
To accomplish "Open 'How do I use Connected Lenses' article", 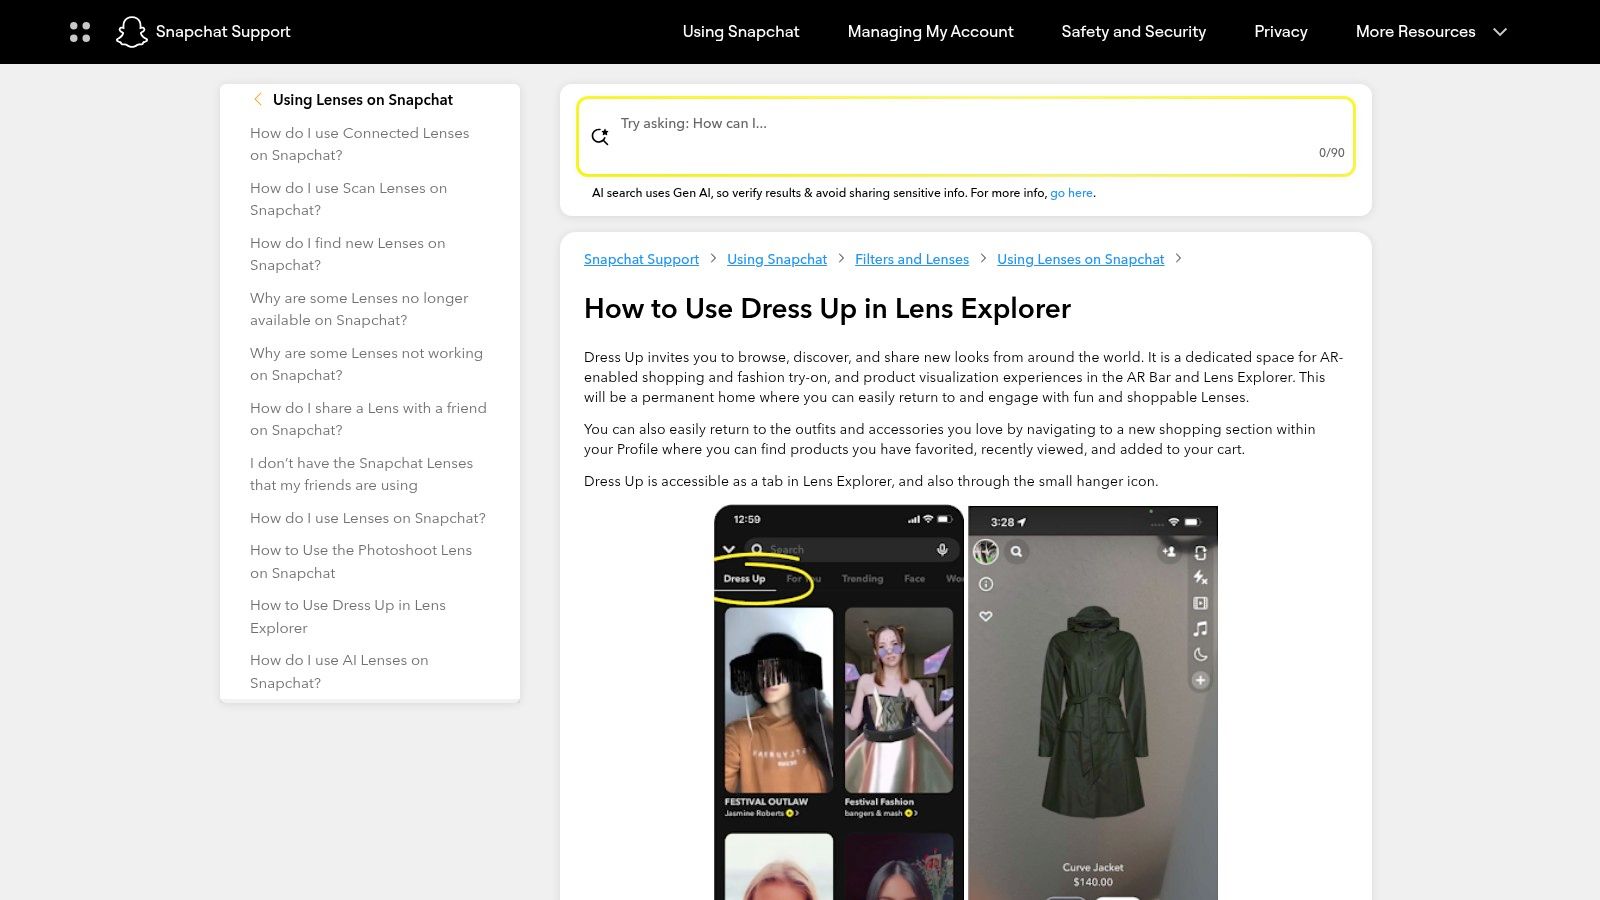I will (x=359, y=144).
